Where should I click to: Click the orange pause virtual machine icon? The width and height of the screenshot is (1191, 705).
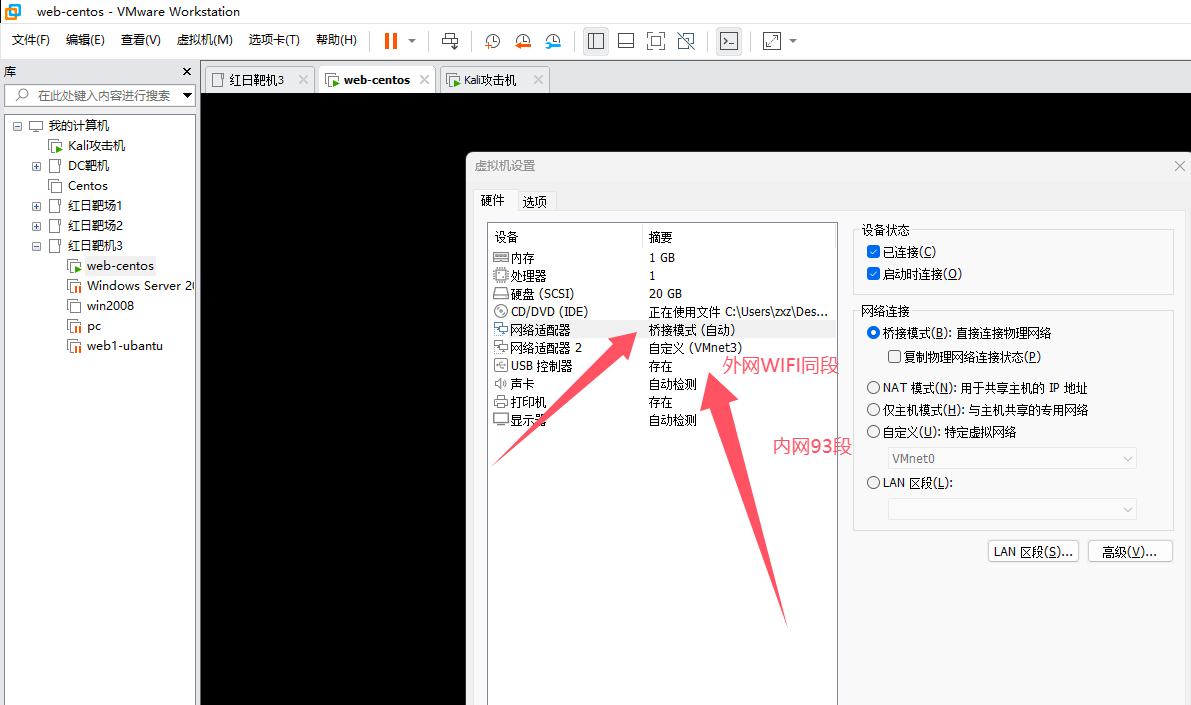click(x=390, y=41)
